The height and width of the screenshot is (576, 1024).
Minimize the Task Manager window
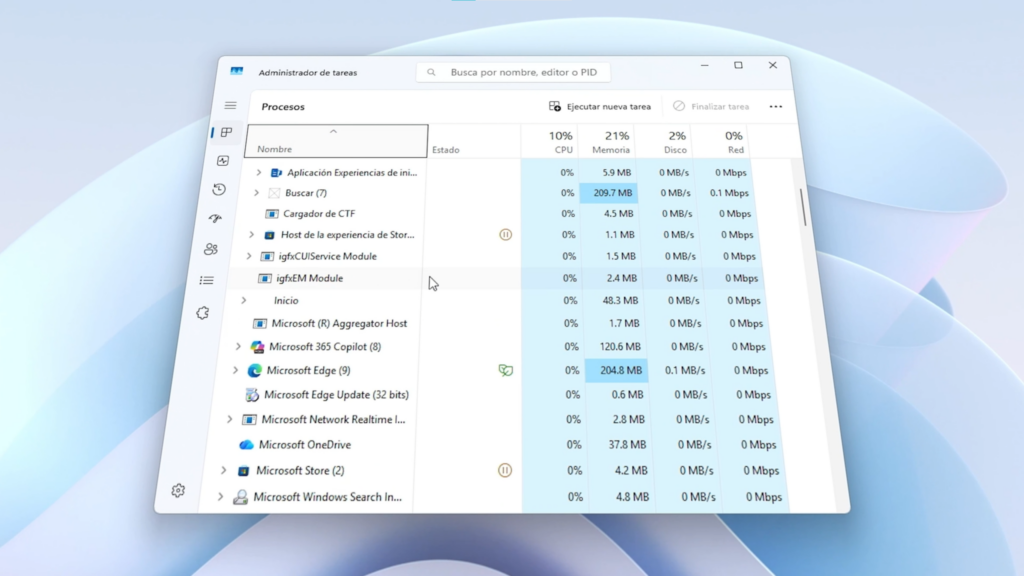pos(705,65)
